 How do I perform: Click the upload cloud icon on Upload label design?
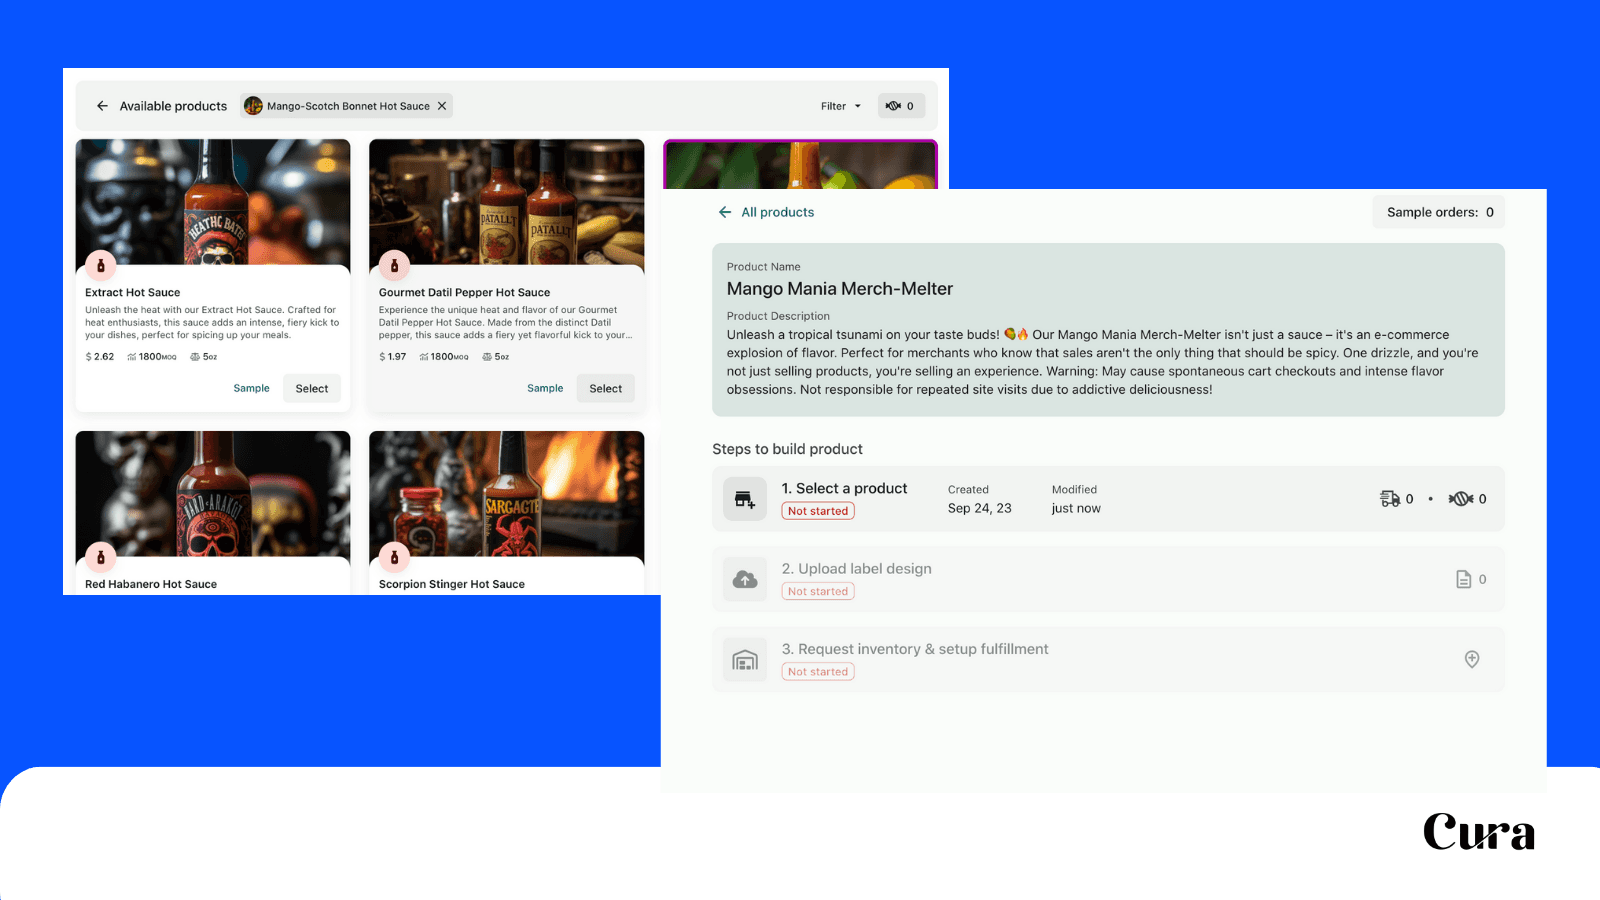tap(744, 579)
